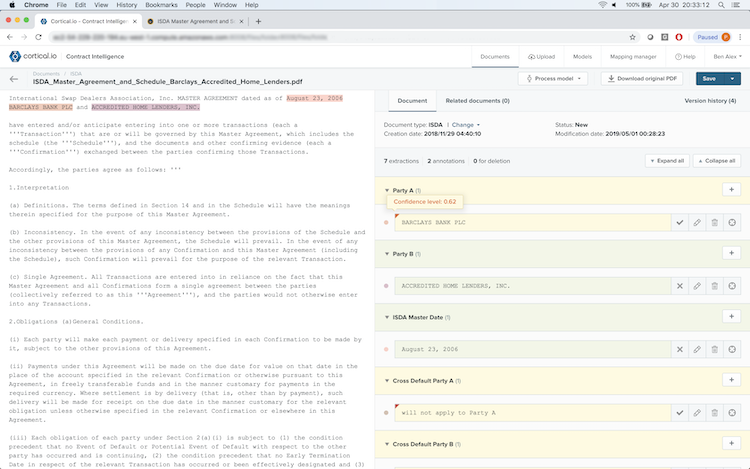Bookmark this page with the star icon
750x469 pixels.
[632, 37]
